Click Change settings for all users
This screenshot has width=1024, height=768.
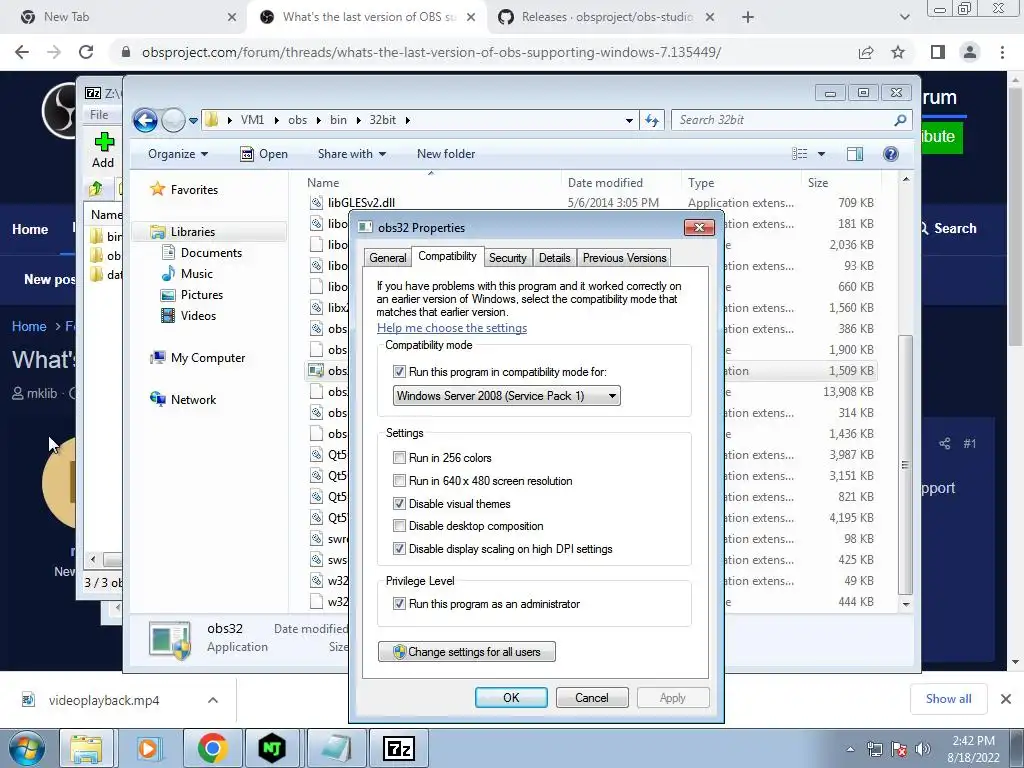467,652
